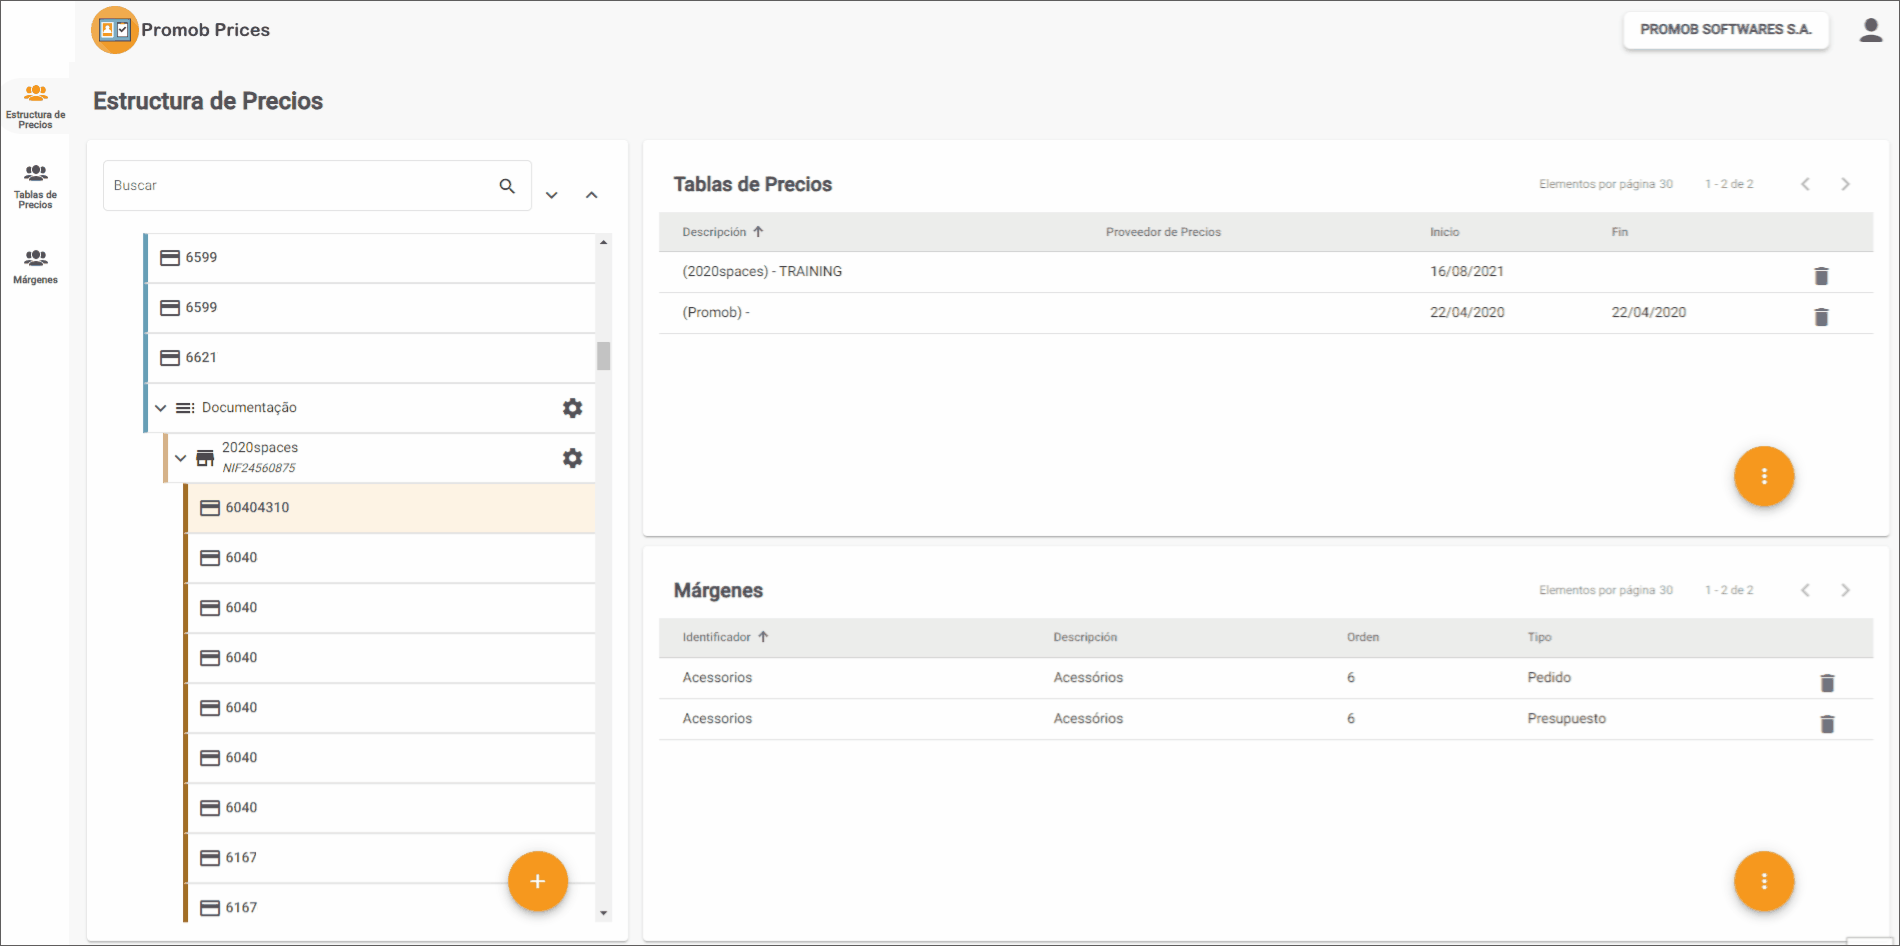
Task: Open settings gear for 2020spaces
Action: 572,458
